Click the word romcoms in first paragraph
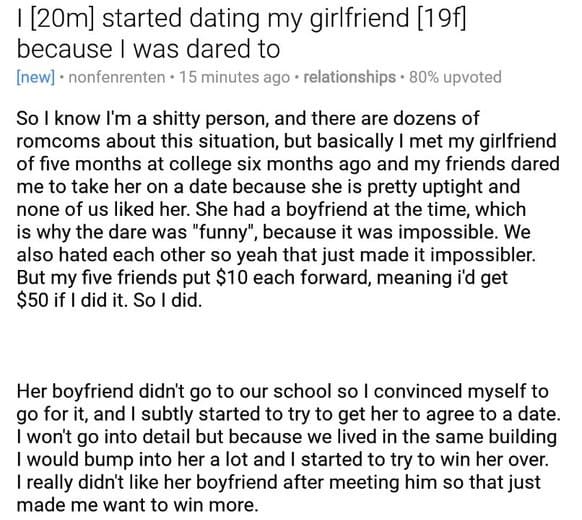The height and width of the screenshot is (520, 582). pyautogui.click(x=58, y=141)
